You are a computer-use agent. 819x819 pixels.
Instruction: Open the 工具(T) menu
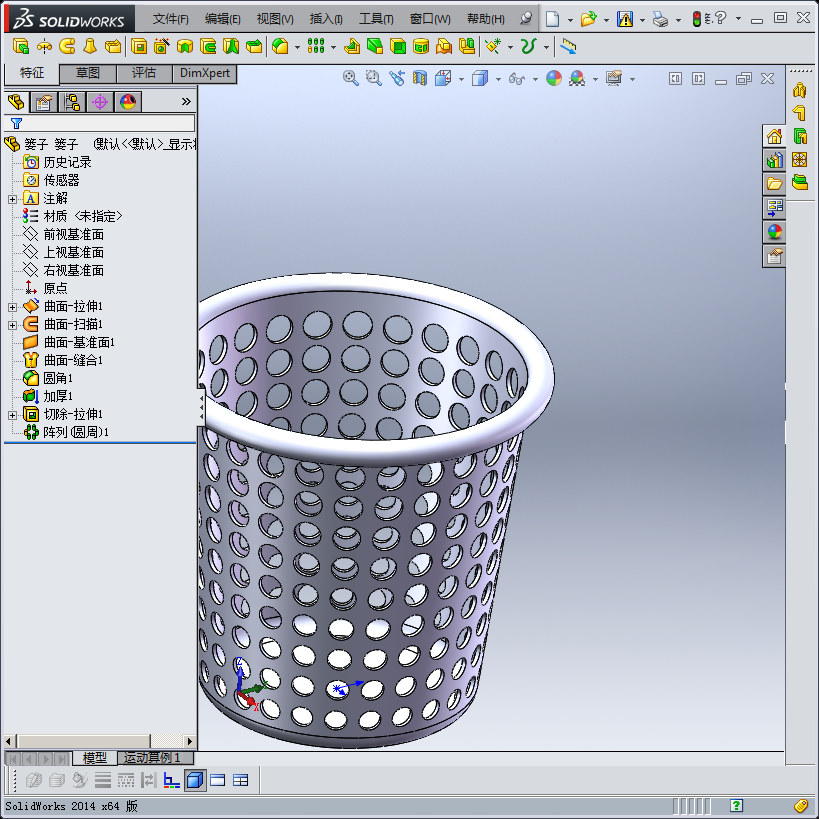click(x=375, y=19)
